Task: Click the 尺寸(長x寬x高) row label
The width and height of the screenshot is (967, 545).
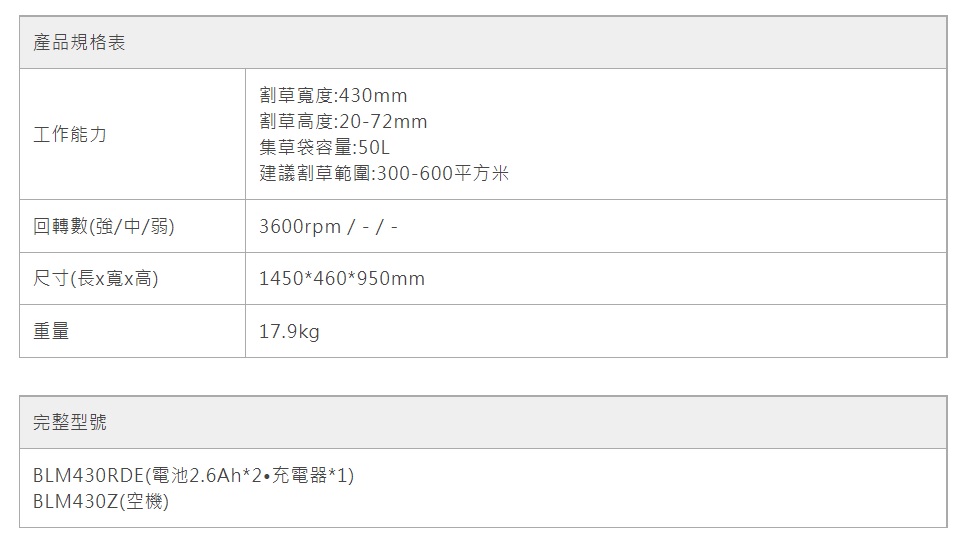Action: [96, 278]
